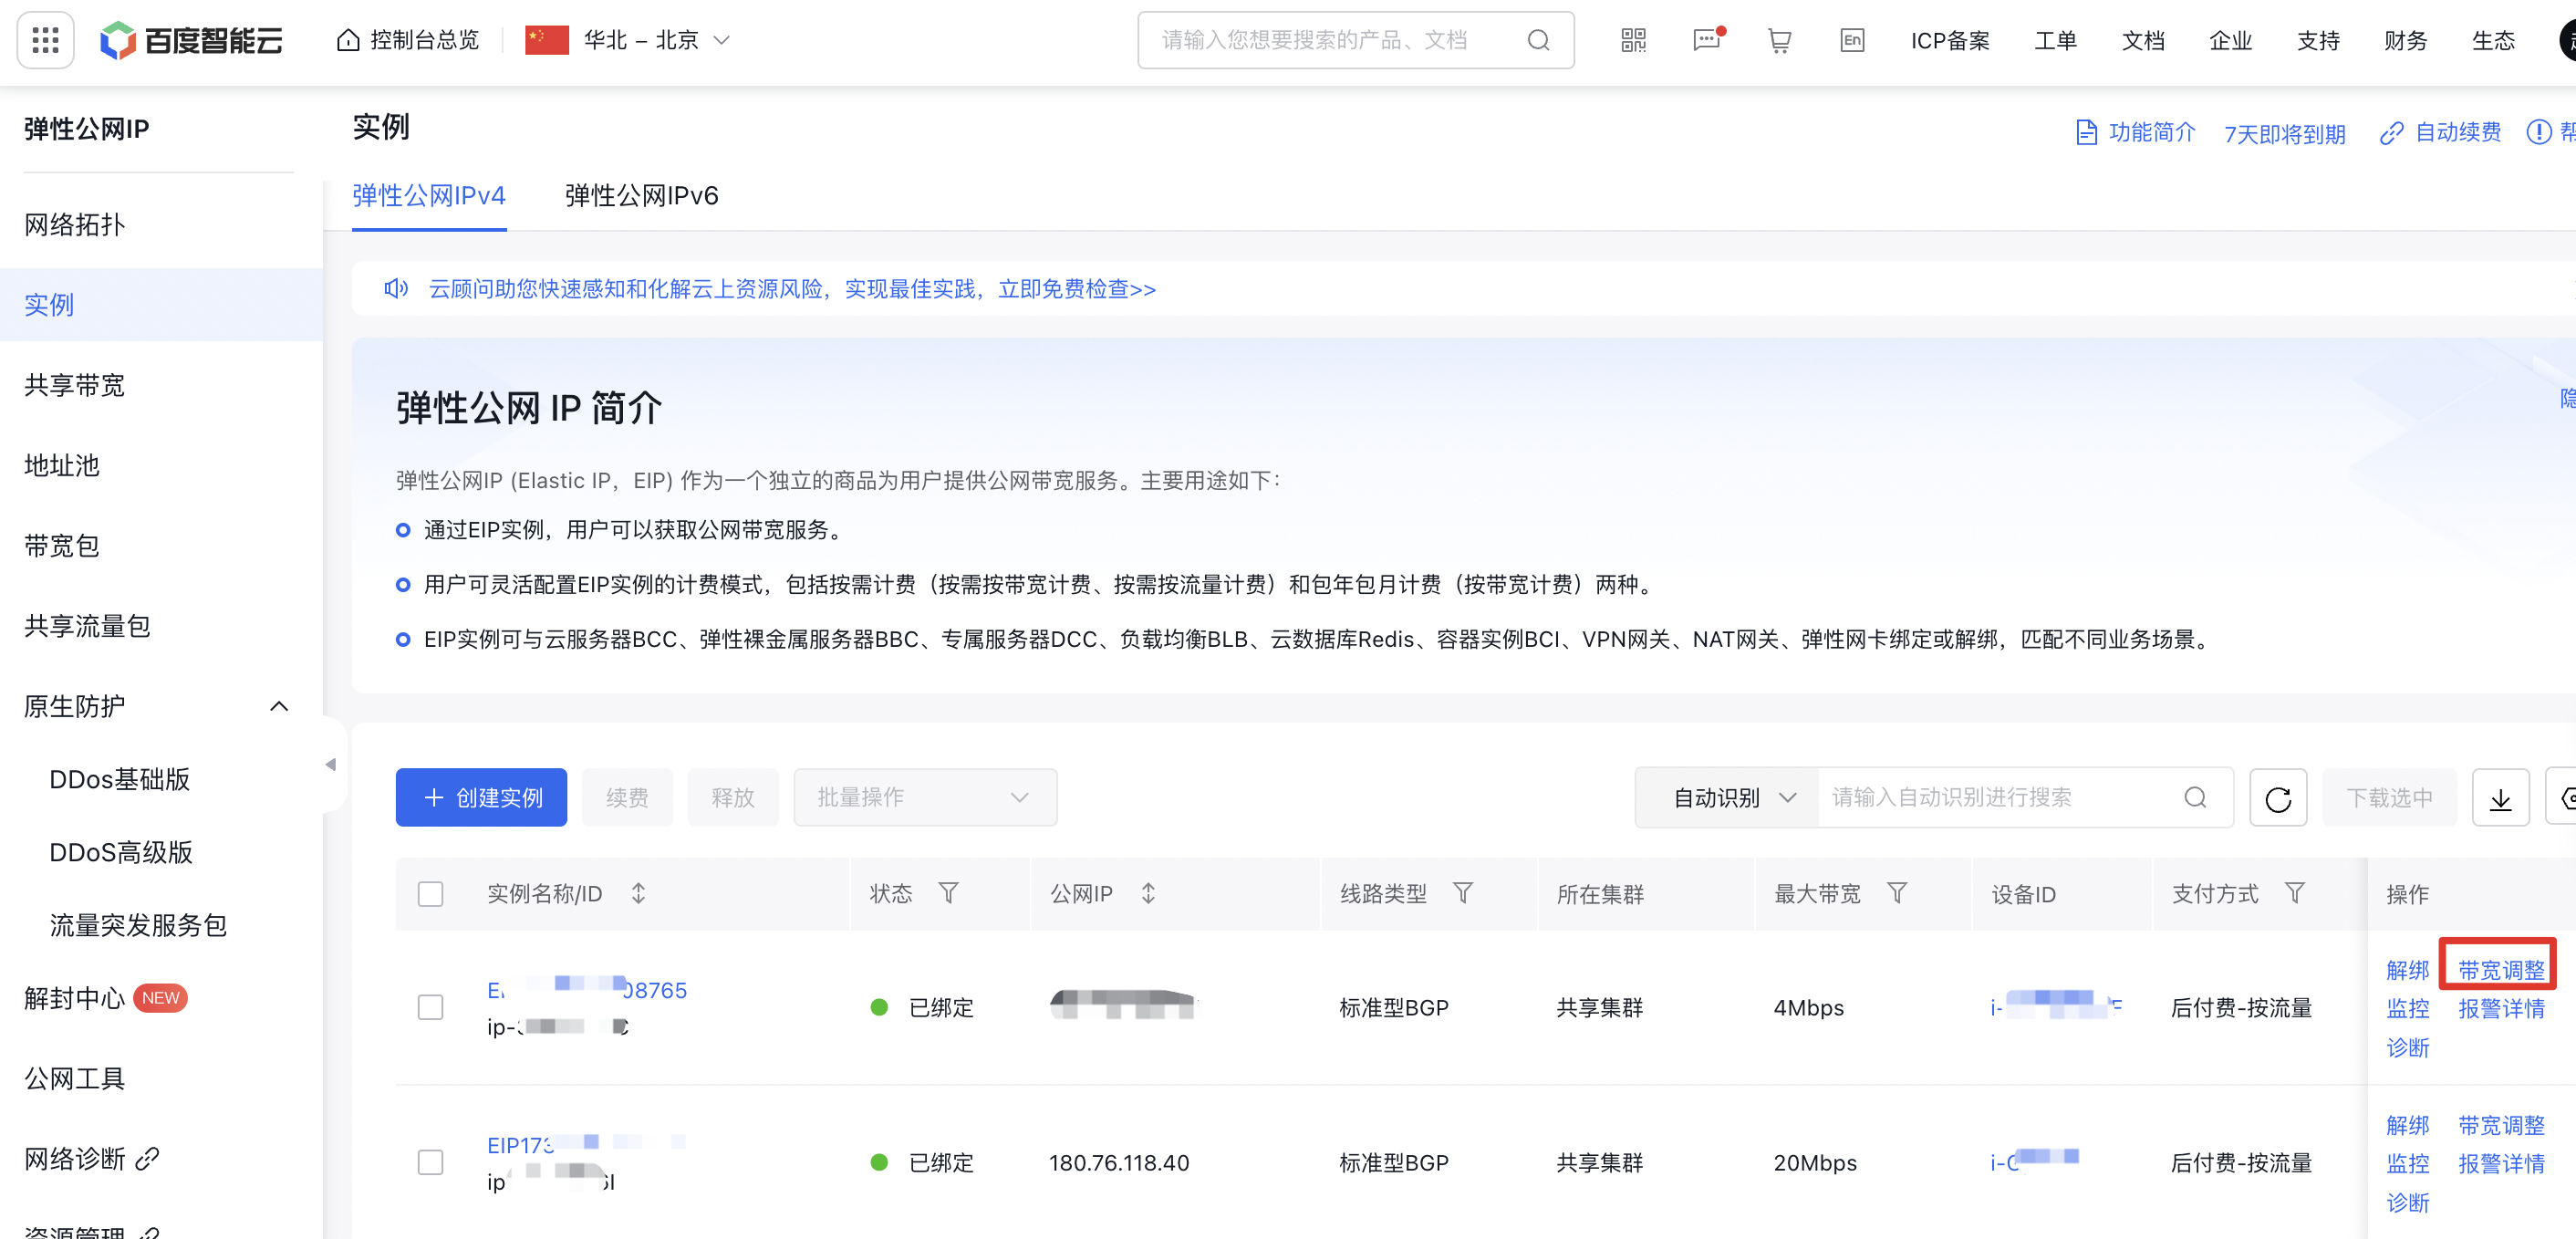This screenshot has height=1239, width=2576.
Task: Click the Baidu AI Cloud logo
Action: click(191, 40)
